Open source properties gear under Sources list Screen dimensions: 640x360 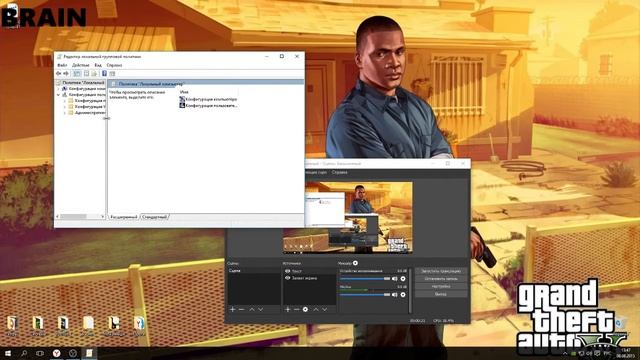(305, 309)
